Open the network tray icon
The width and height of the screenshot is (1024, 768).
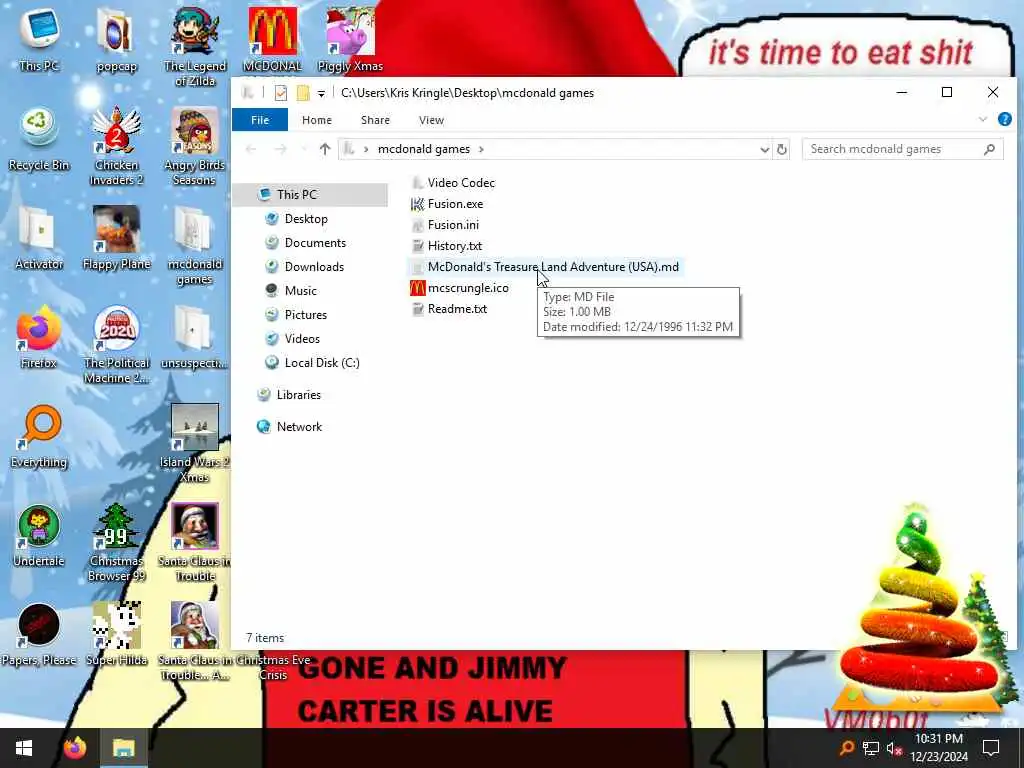[x=871, y=748]
